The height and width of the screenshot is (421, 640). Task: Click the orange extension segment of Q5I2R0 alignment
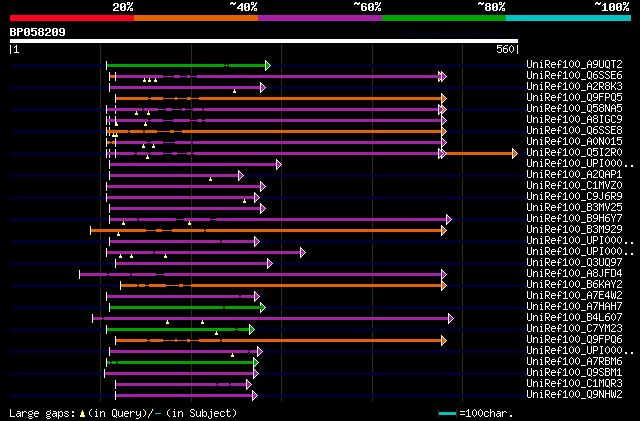(479, 154)
